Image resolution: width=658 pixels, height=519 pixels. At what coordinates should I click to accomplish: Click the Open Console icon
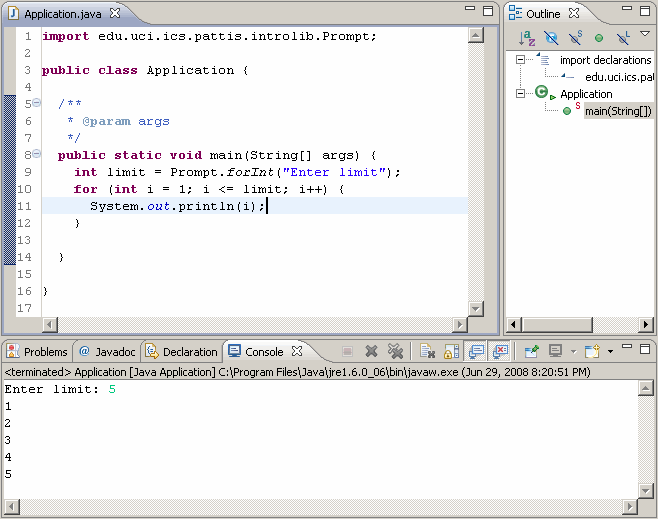coord(591,351)
